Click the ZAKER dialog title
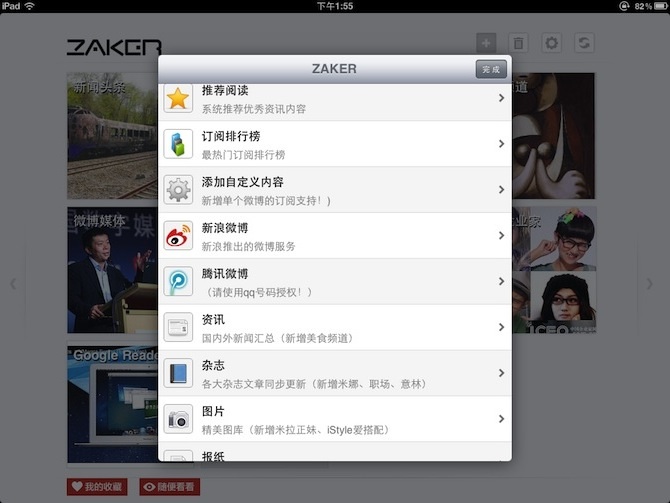670x503 pixels. [334, 69]
